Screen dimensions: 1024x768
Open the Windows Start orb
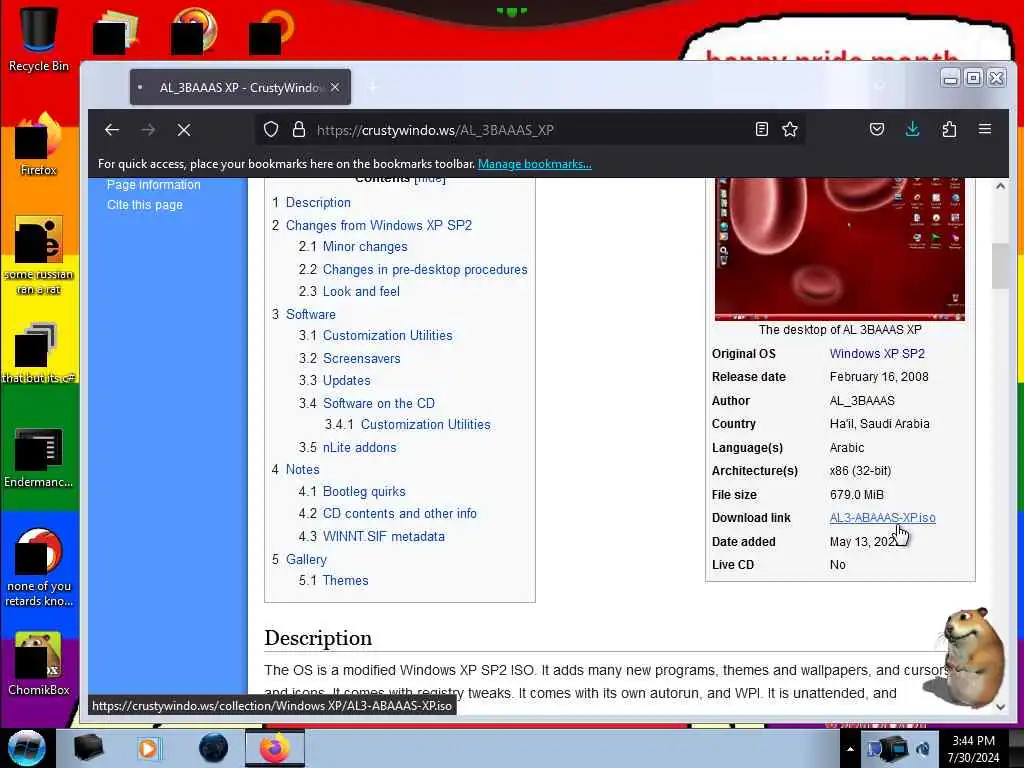pyautogui.click(x=27, y=748)
